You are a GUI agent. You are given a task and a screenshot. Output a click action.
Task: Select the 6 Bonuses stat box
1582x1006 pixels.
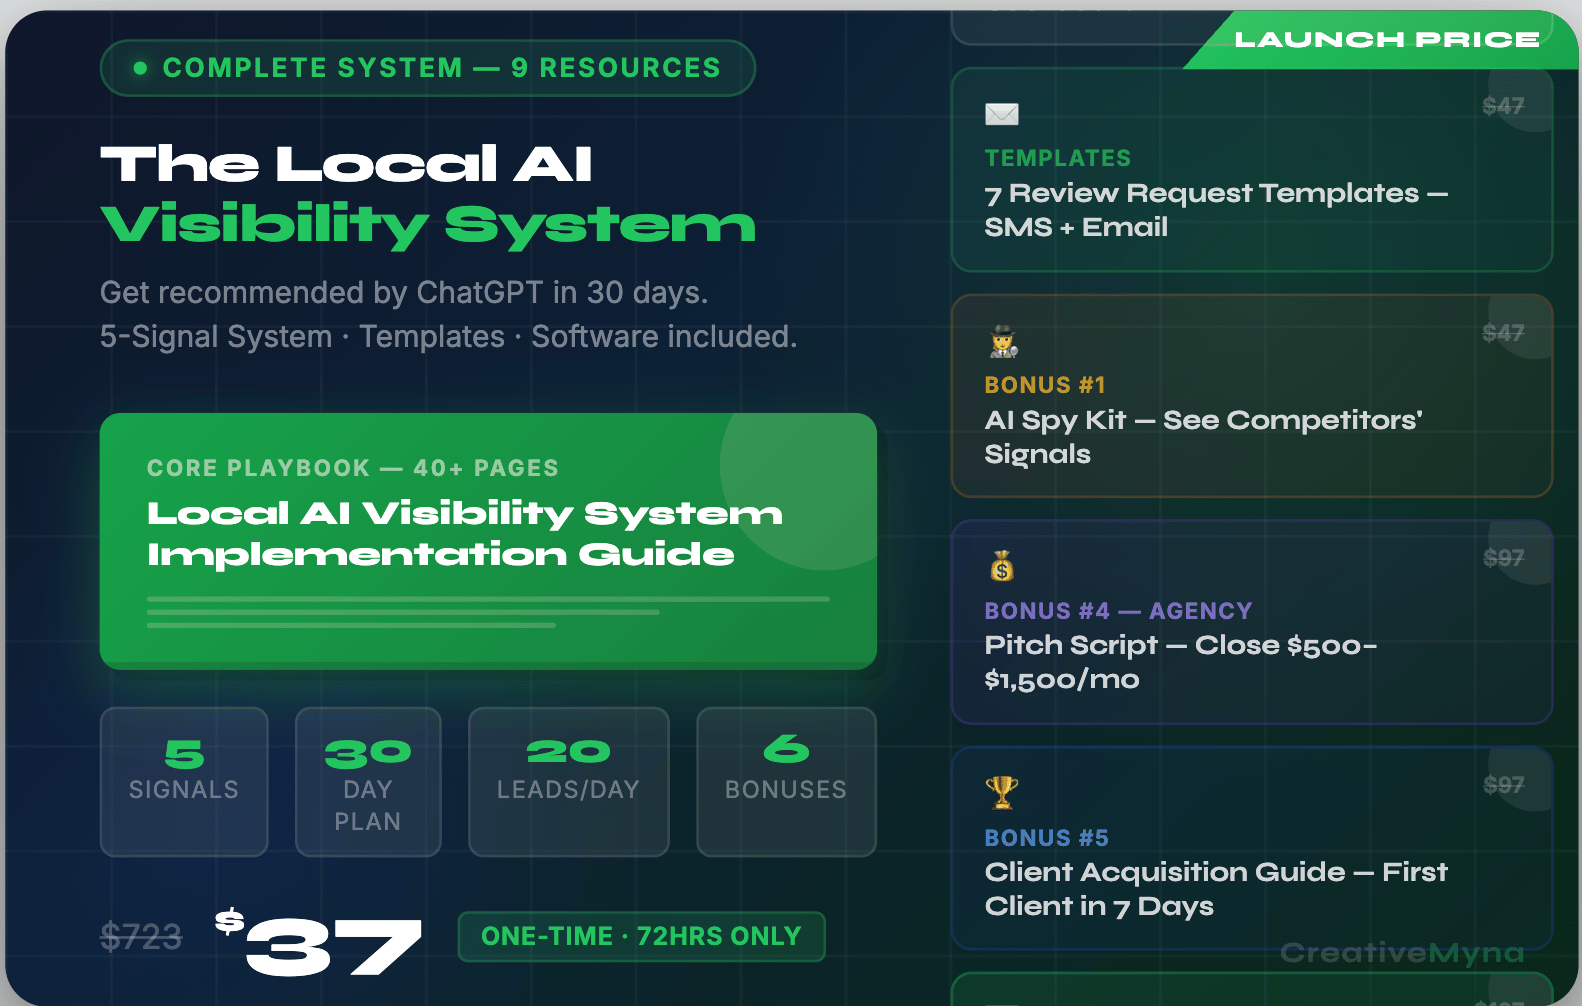coord(786,782)
